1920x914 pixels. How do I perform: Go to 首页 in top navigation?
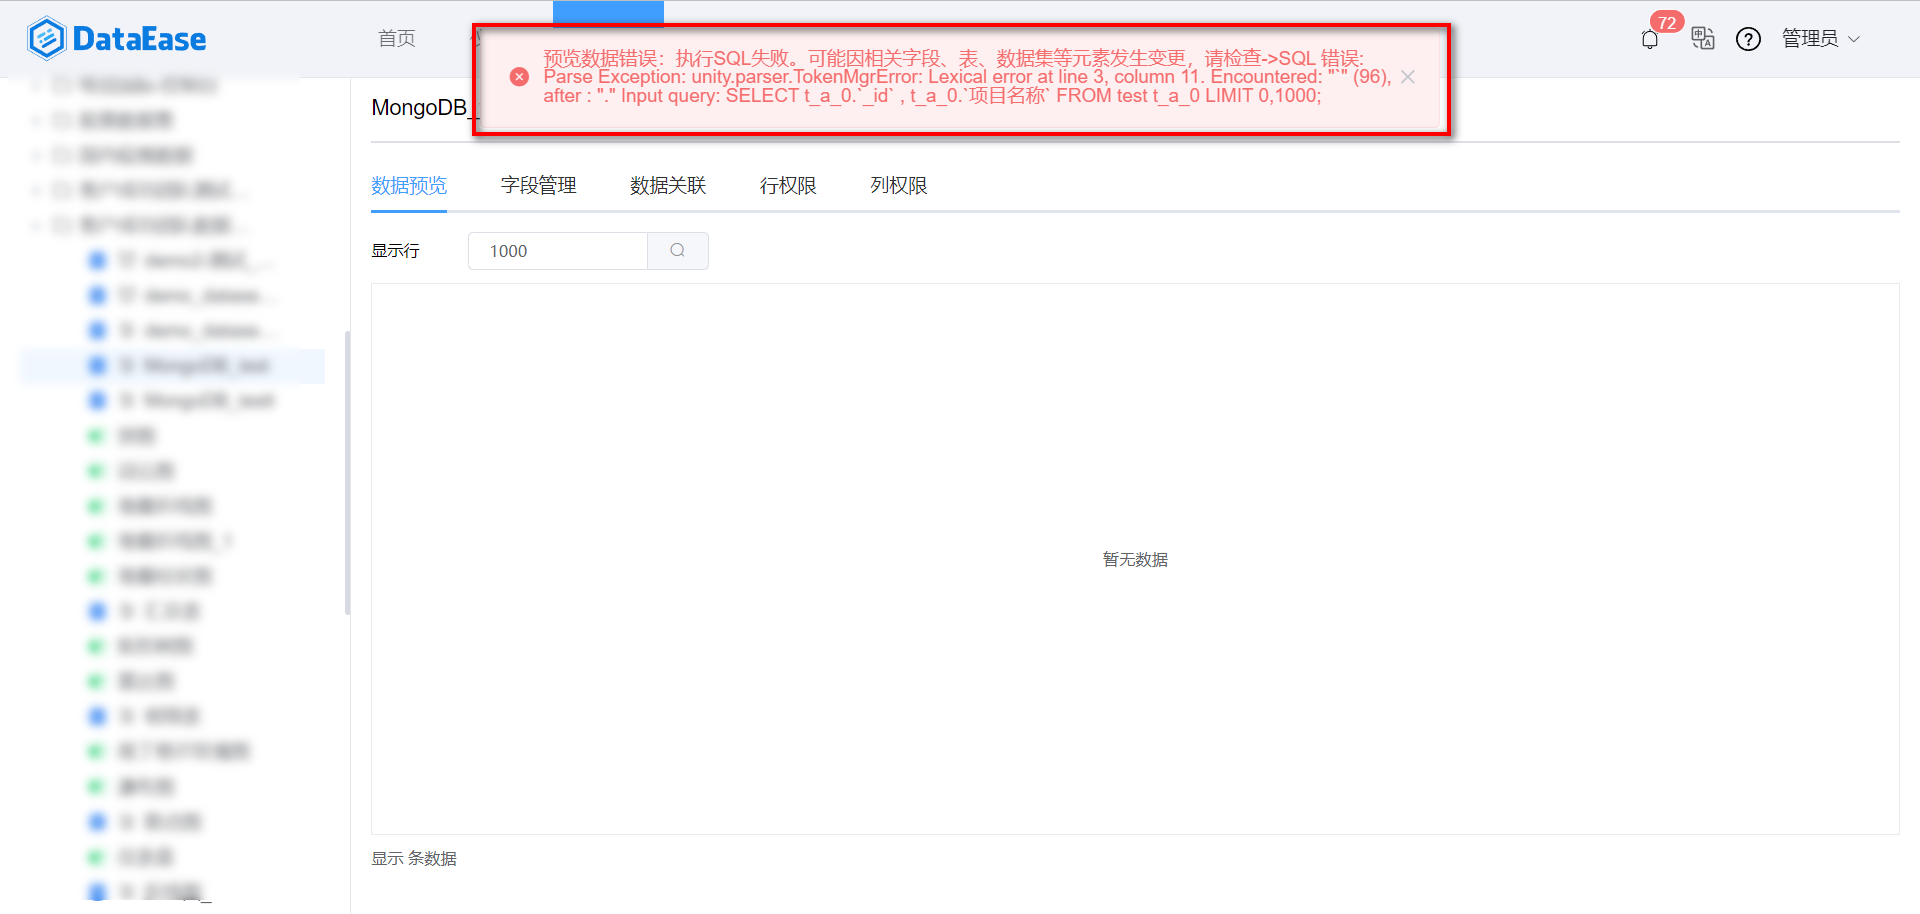click(x=397, y=38)
